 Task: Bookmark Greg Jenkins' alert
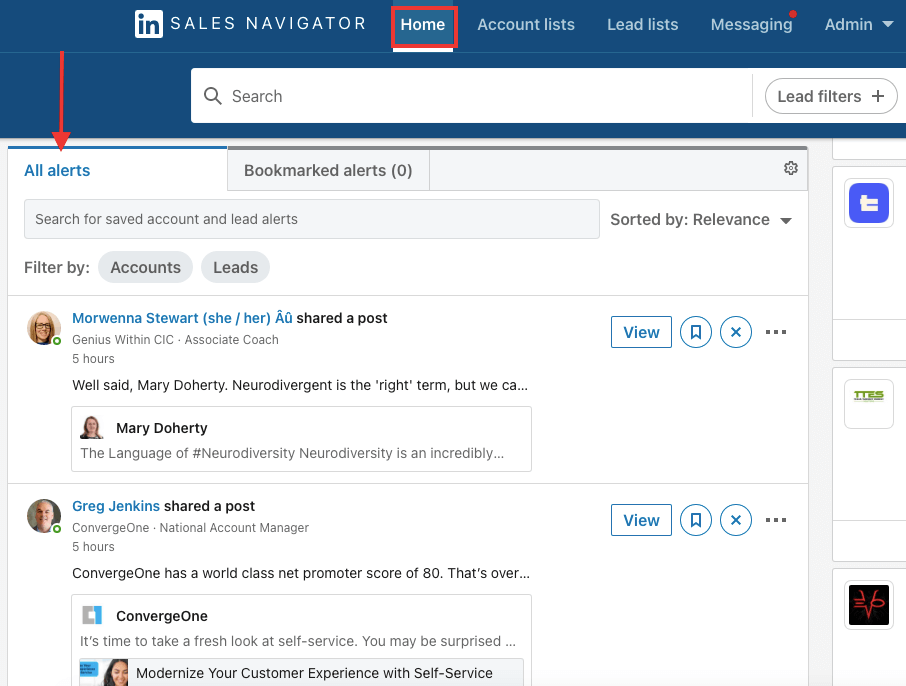[x=696, y=520]
